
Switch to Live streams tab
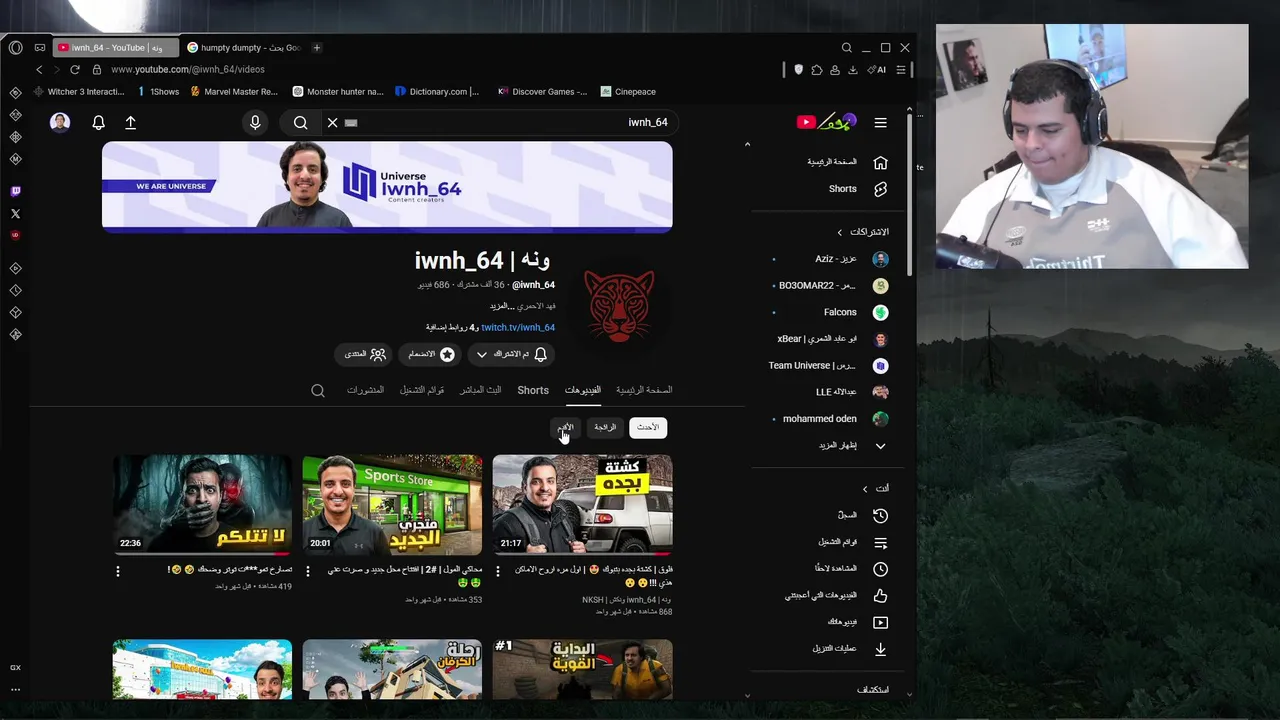click(480, 390)
